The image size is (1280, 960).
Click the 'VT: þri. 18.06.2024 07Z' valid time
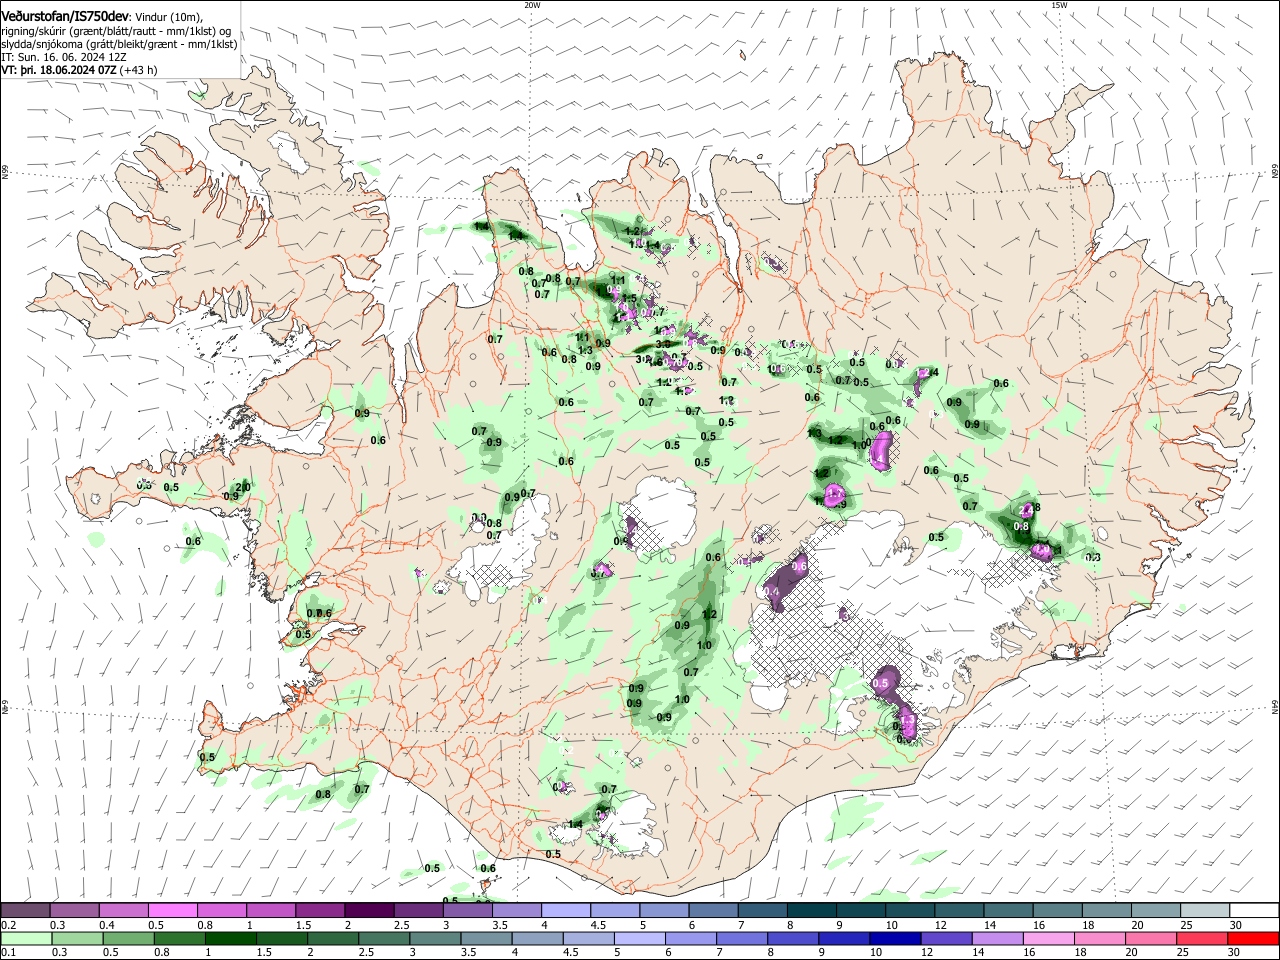59,70
